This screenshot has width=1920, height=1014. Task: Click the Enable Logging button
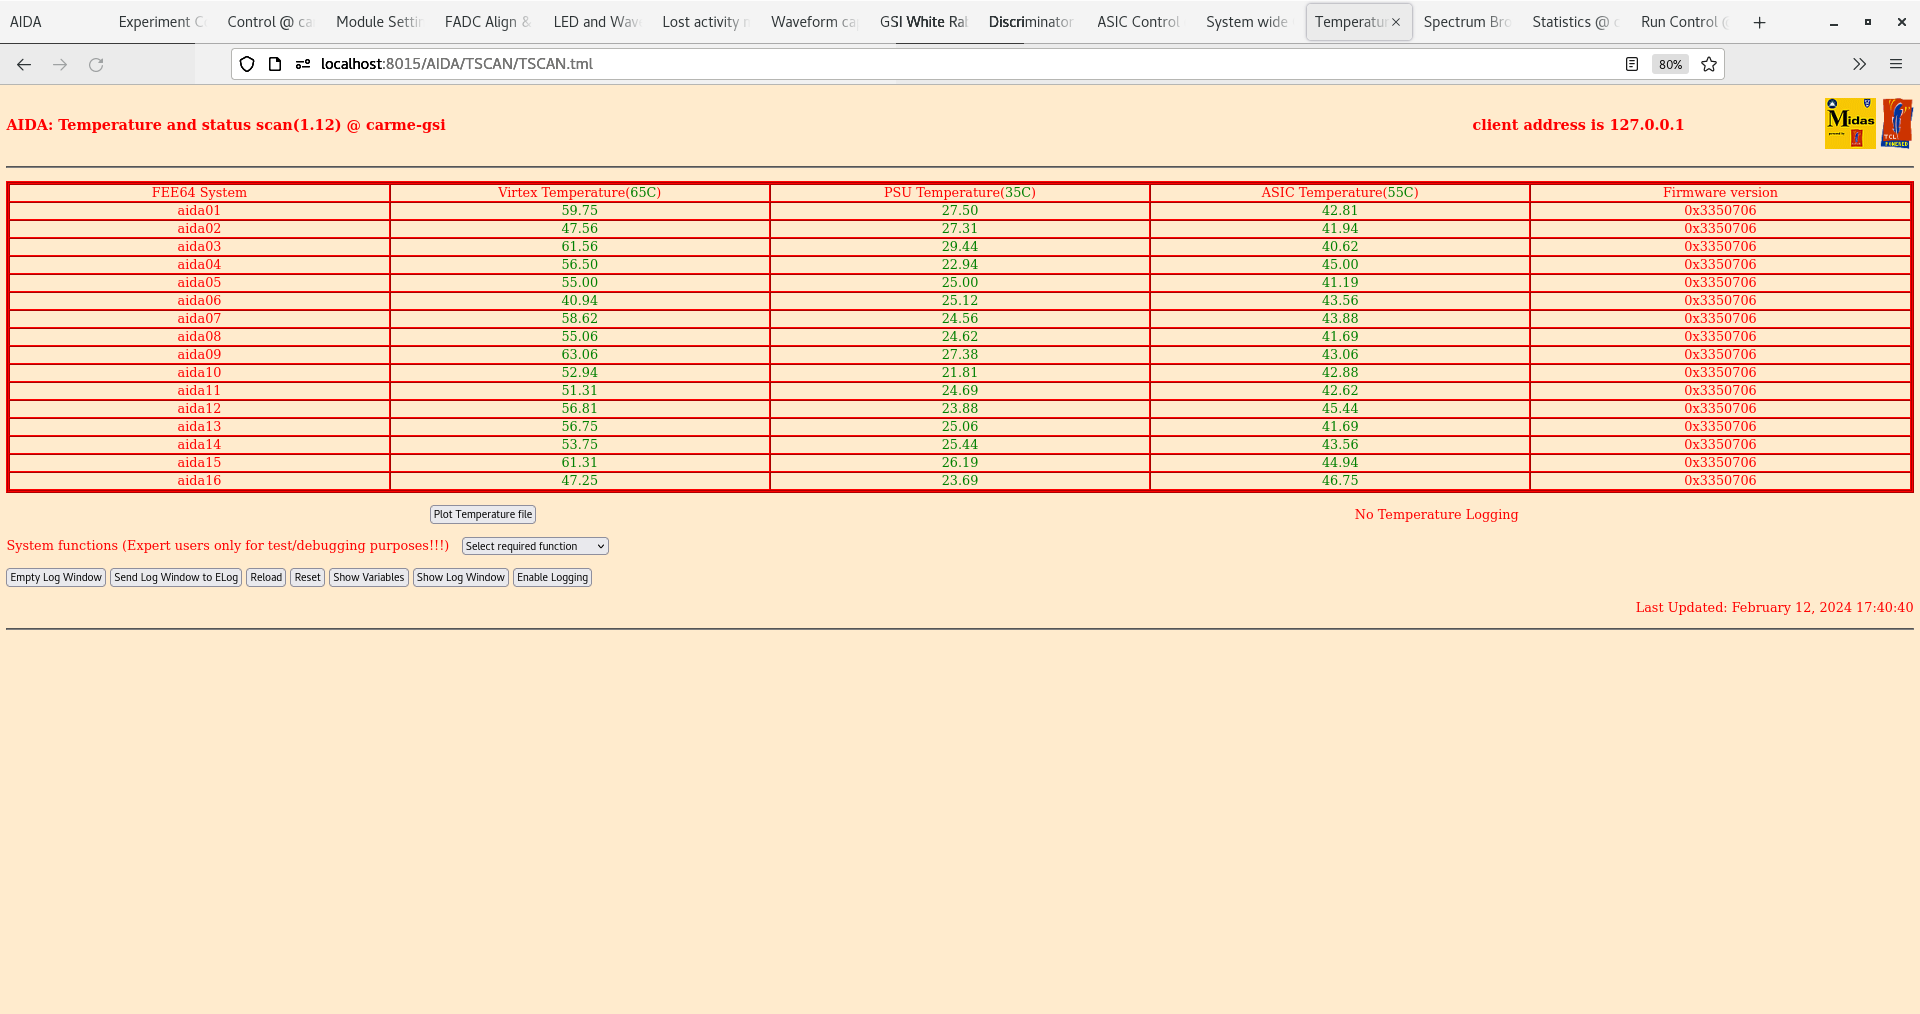552,577
